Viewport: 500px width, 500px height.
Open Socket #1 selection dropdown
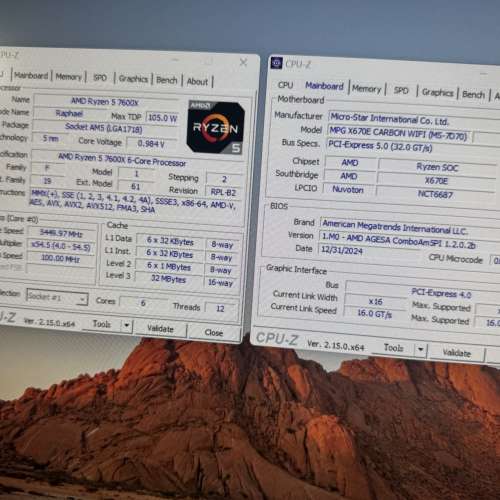coord(57,296)
